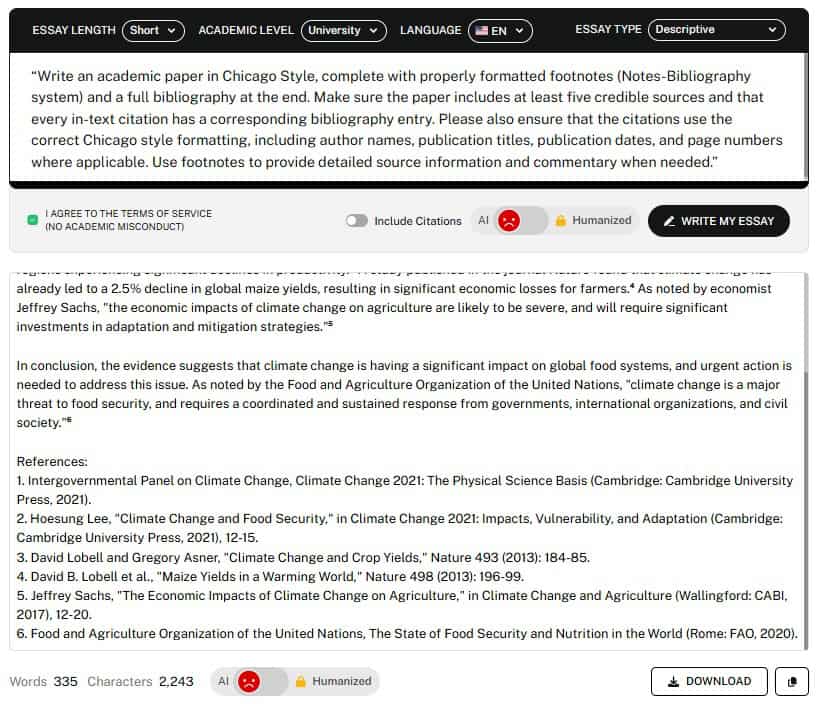Open the Academic Level dropdown showing University

pyautogui.click(x=343, y=30)
